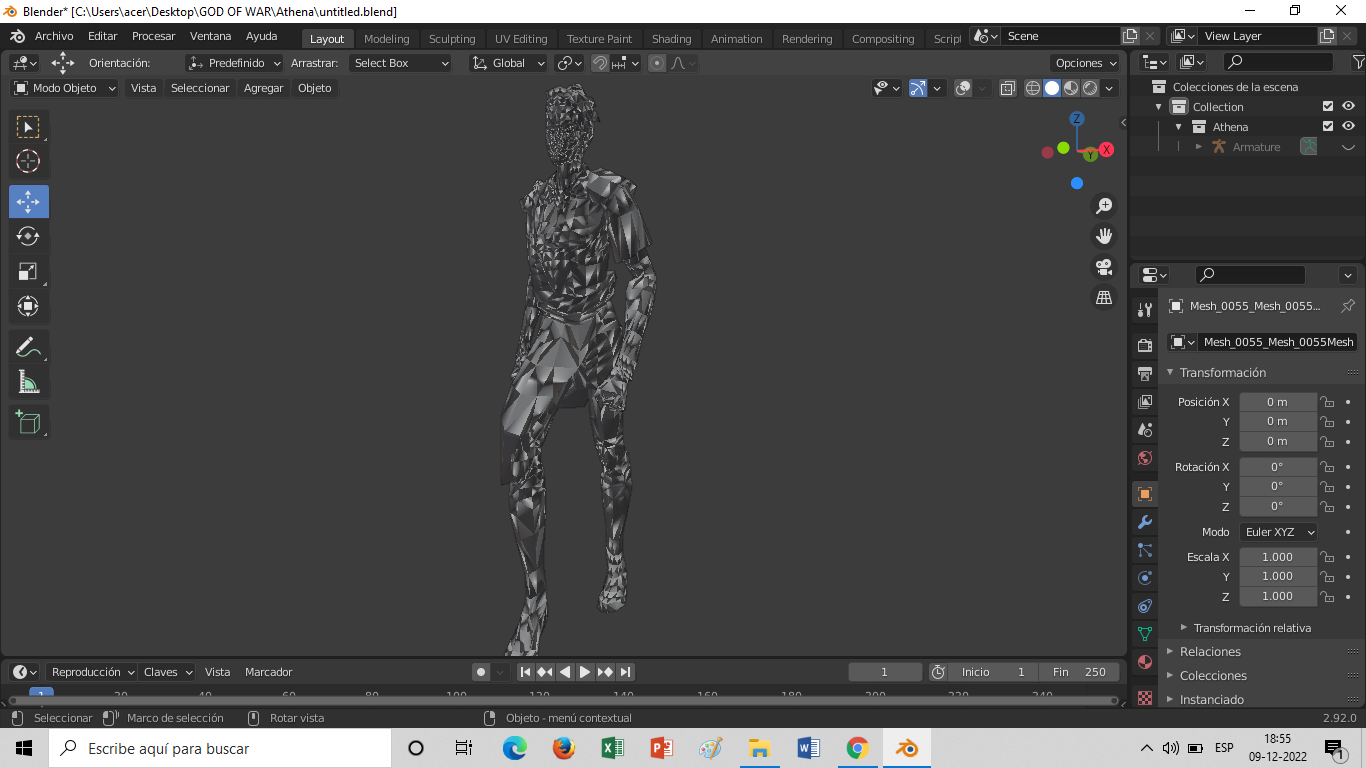Screen dimensions: 1366x768
Task: Open the Particles properties tab
Action: click(1145, 550)
